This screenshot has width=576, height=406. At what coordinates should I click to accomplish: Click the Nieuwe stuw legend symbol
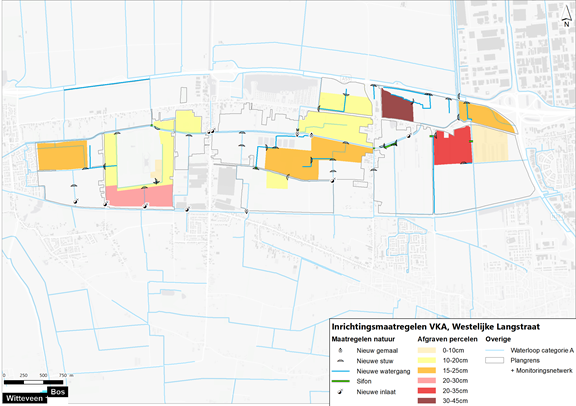click(341, 361)
